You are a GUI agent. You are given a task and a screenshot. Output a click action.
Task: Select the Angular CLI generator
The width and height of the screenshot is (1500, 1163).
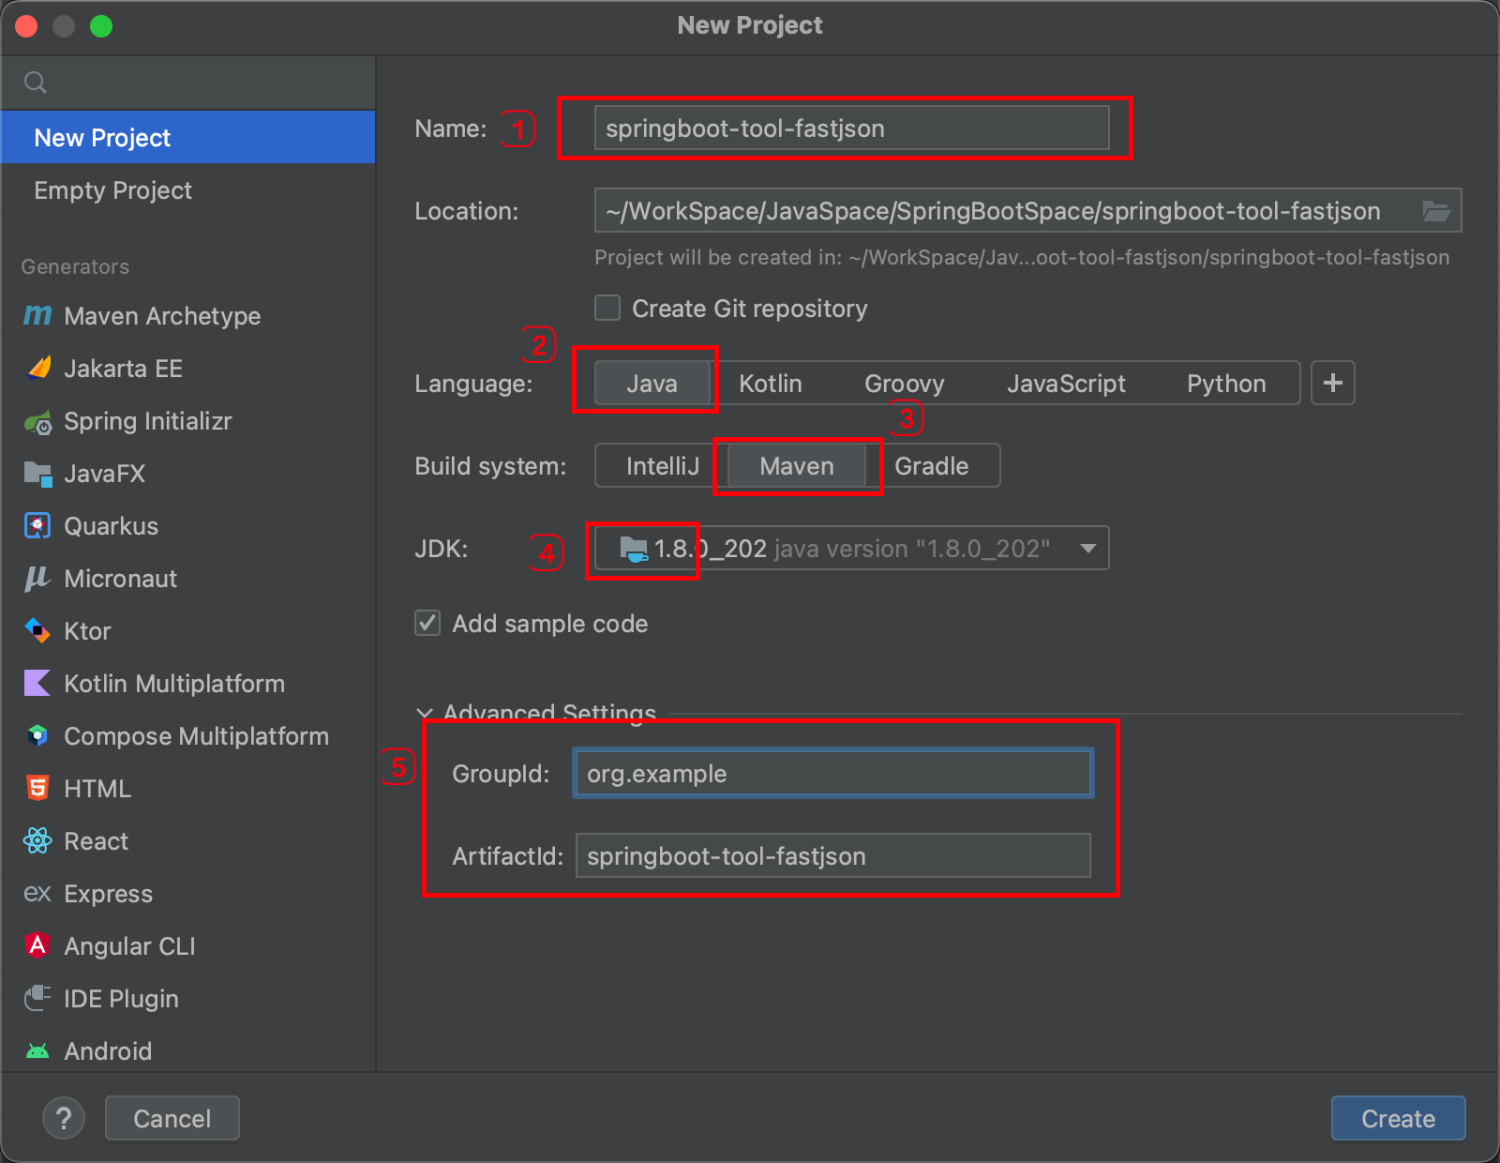[x=128, y=945]
